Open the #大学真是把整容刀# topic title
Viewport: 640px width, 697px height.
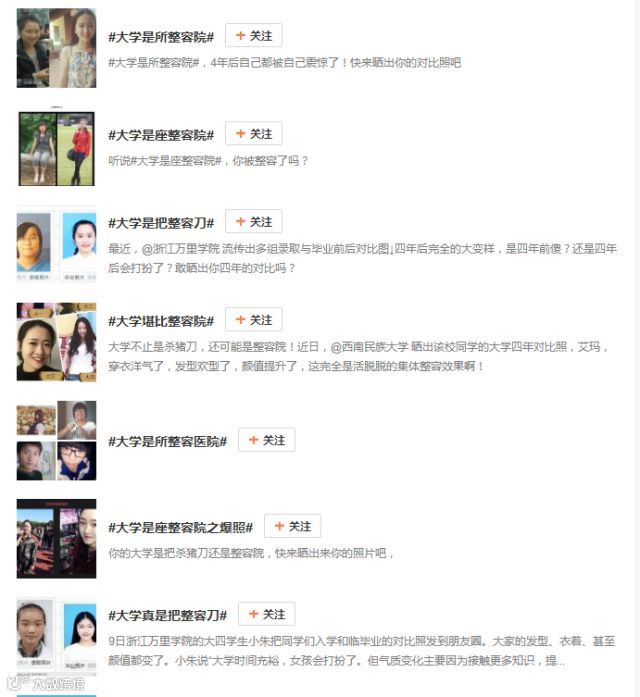coord(168,616)
